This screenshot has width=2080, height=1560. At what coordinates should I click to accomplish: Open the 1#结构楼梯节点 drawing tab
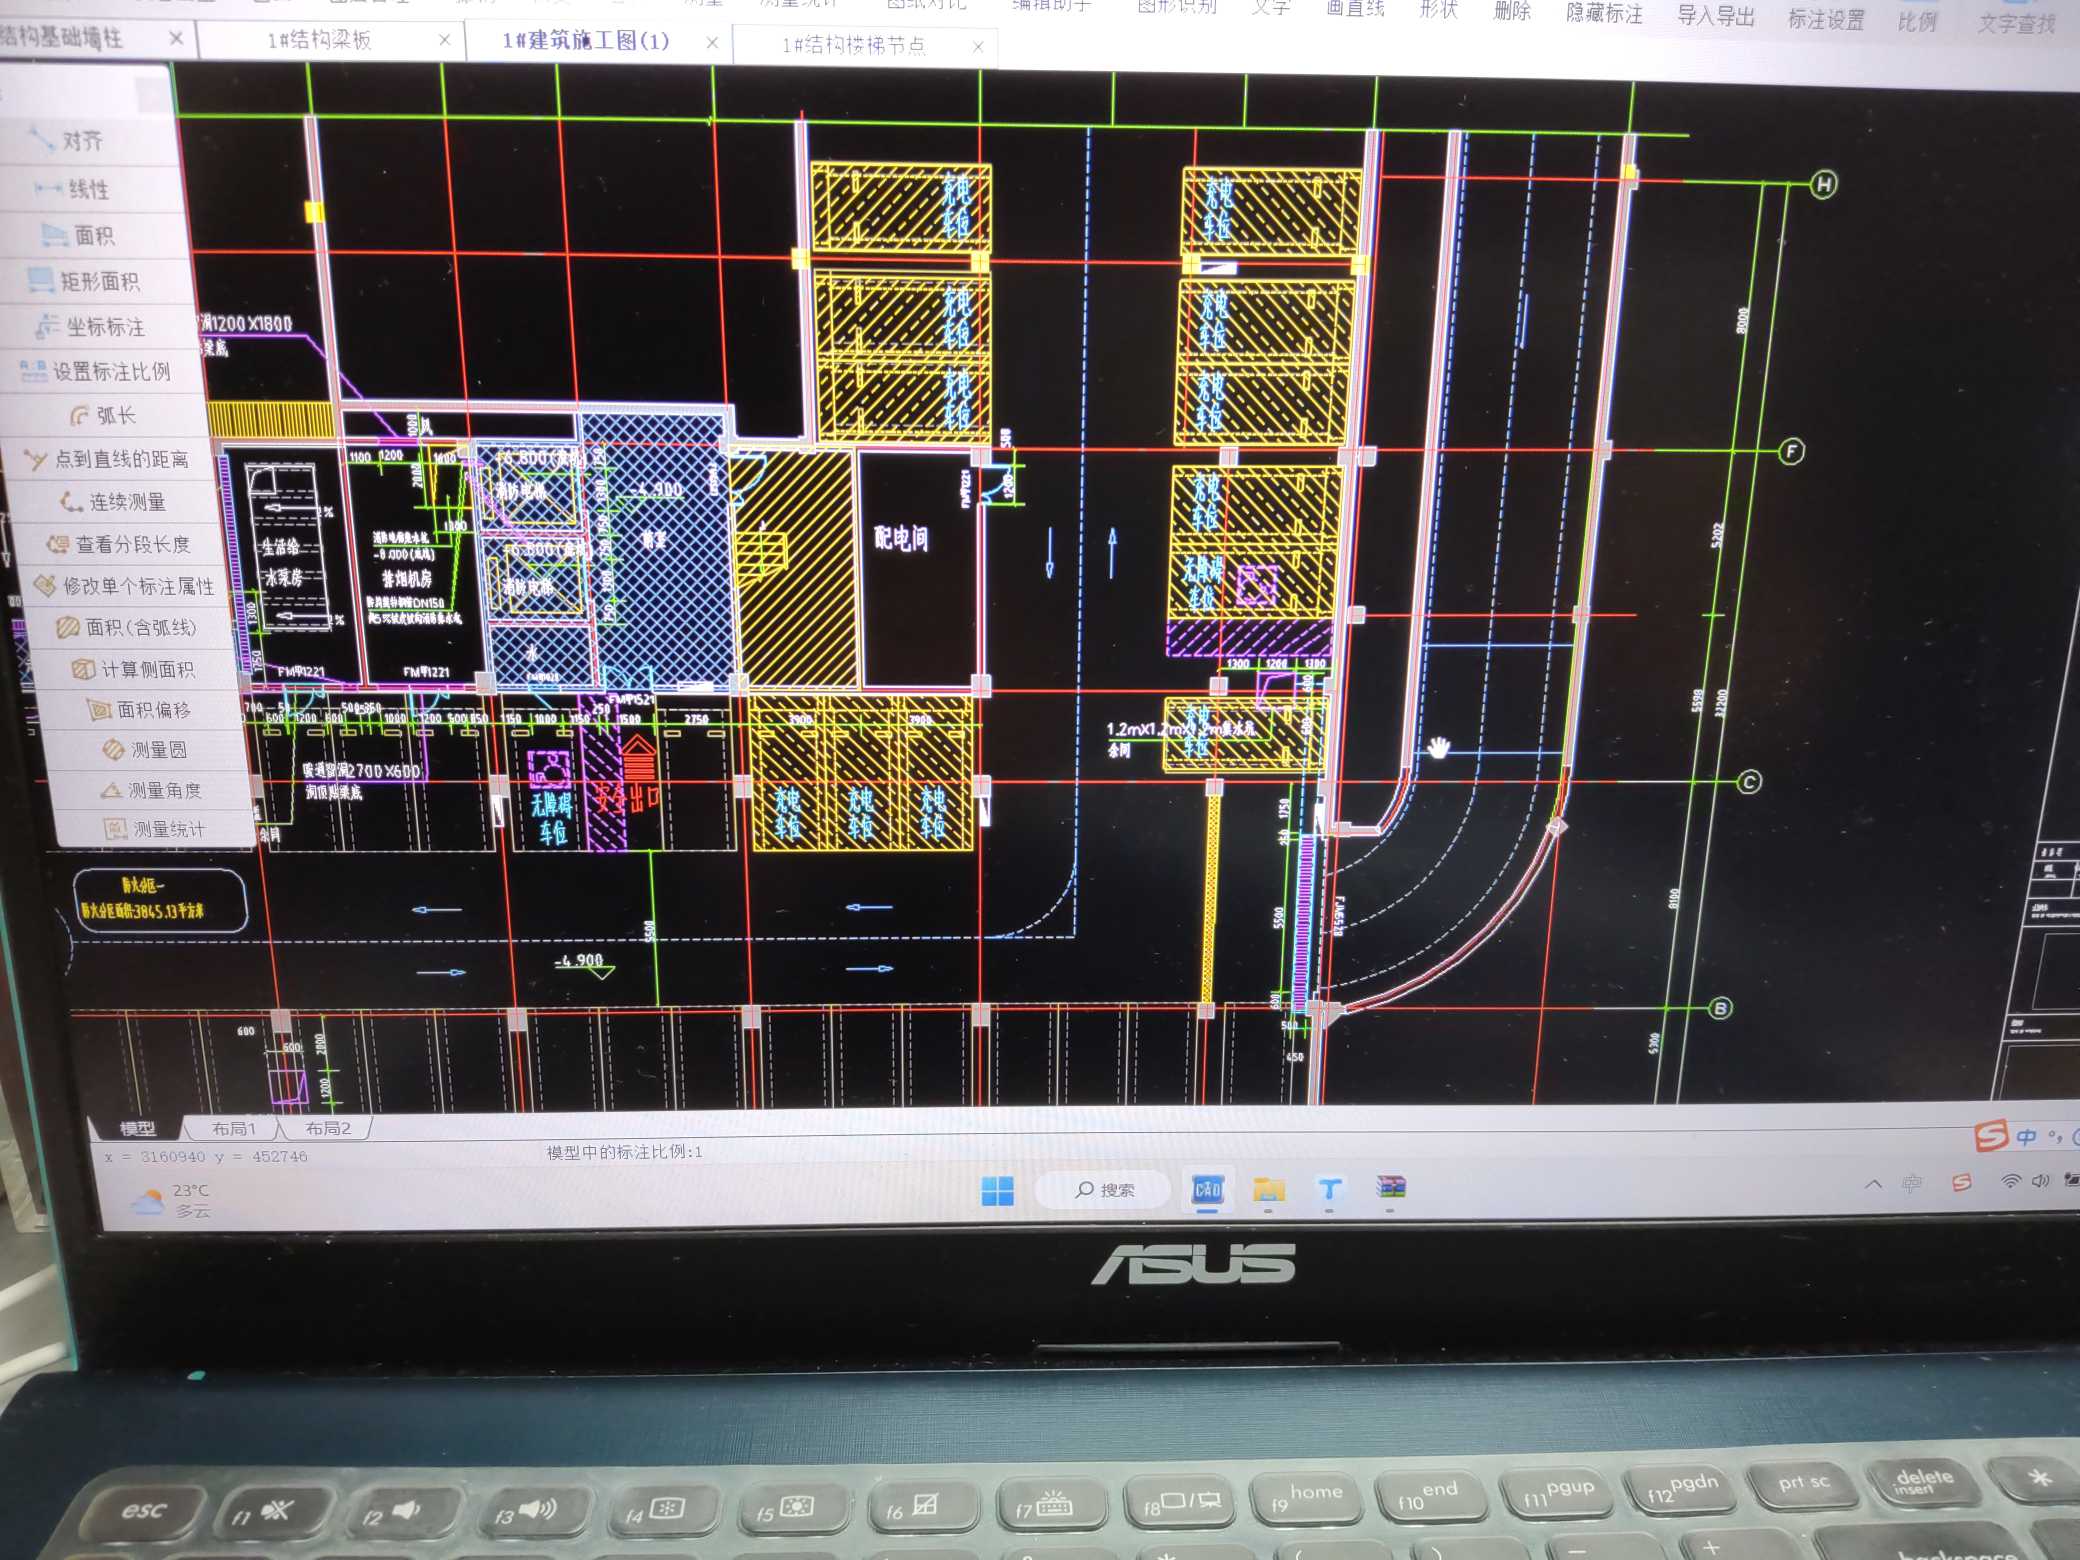853,45
